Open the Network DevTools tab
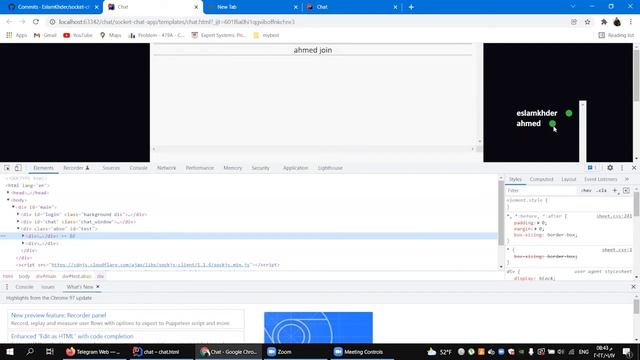 click(x=166, y=168)
